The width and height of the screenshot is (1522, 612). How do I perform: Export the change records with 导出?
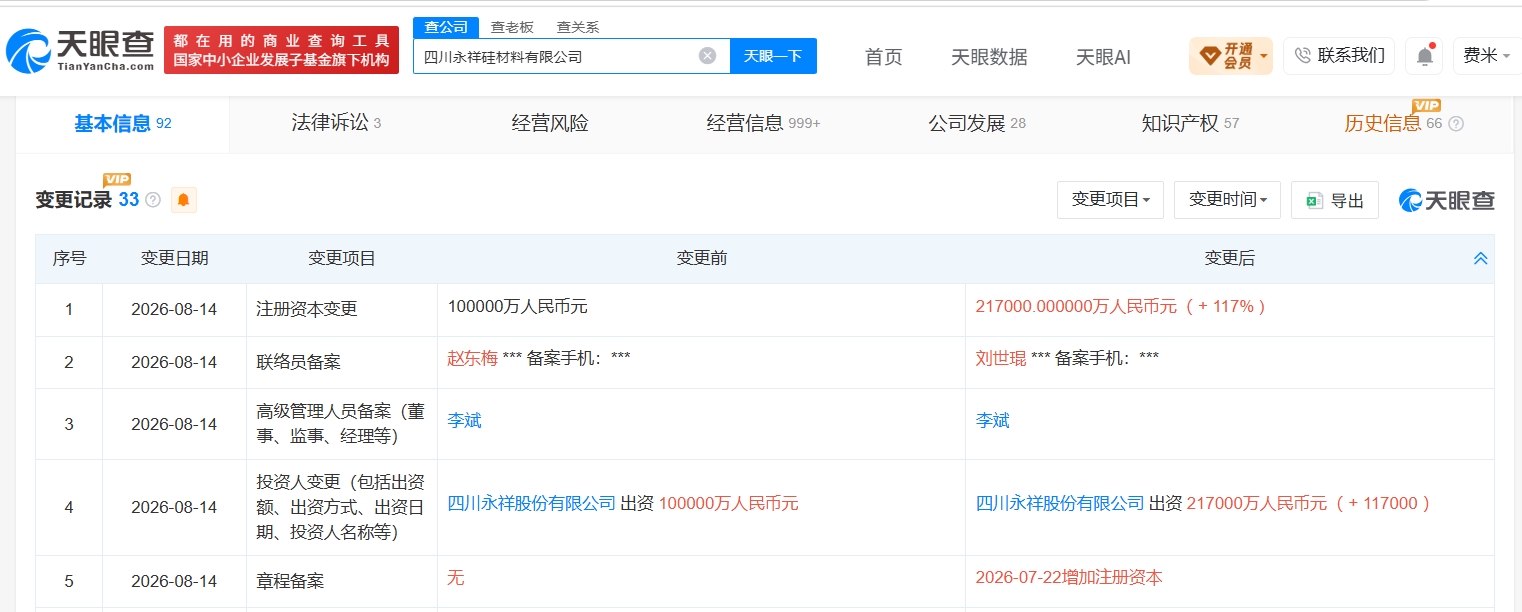click(1335, 200)
